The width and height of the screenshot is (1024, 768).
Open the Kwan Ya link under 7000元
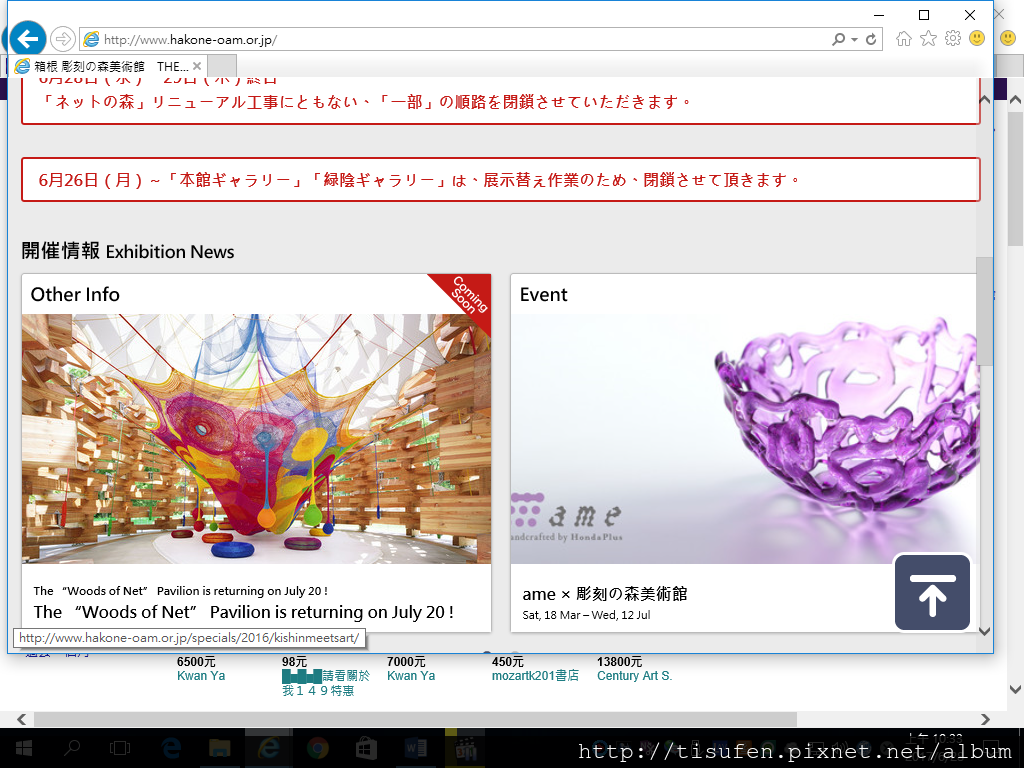(411, 676)
